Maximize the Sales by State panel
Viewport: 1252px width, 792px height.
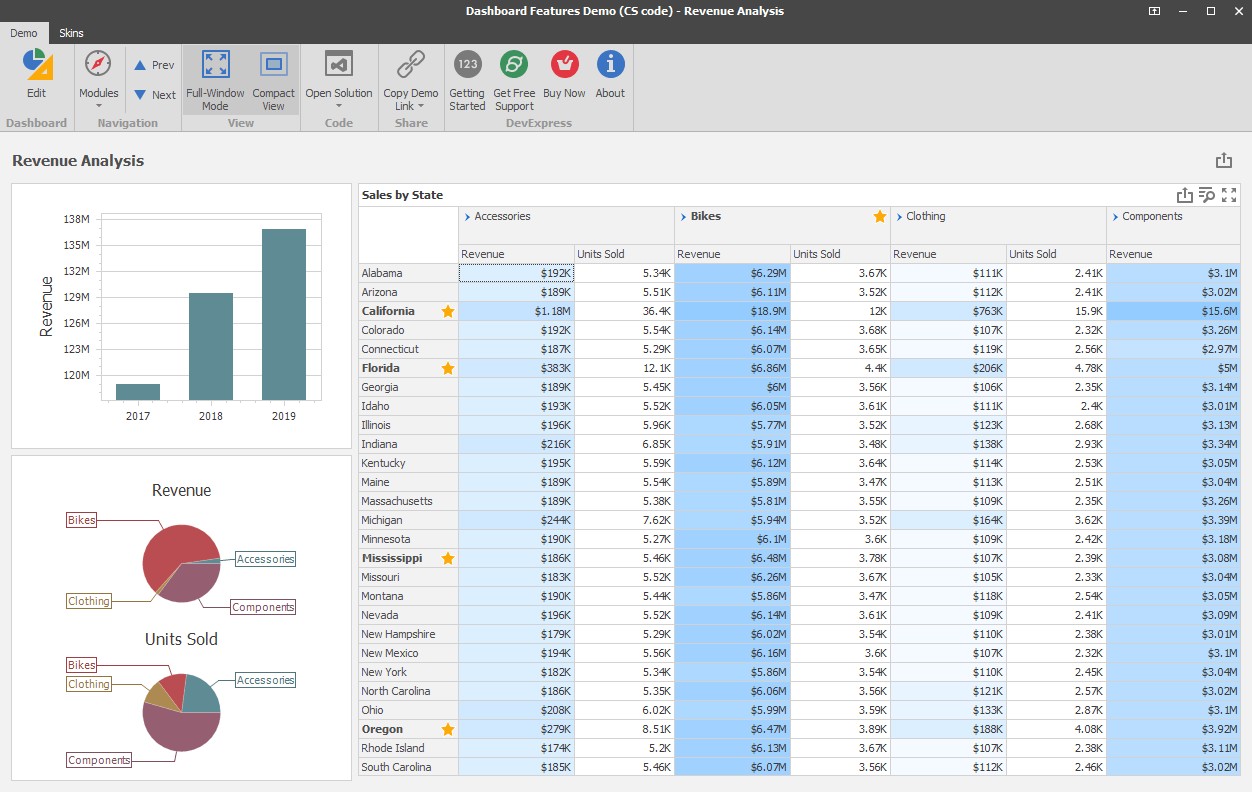tap(1229, 195)
